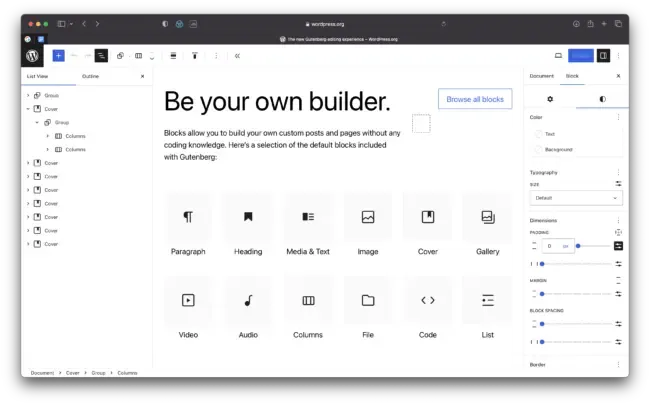Toggle custom font size control
Image resolution: width=650 pixels, height=405 pixels.
[618, 184]
